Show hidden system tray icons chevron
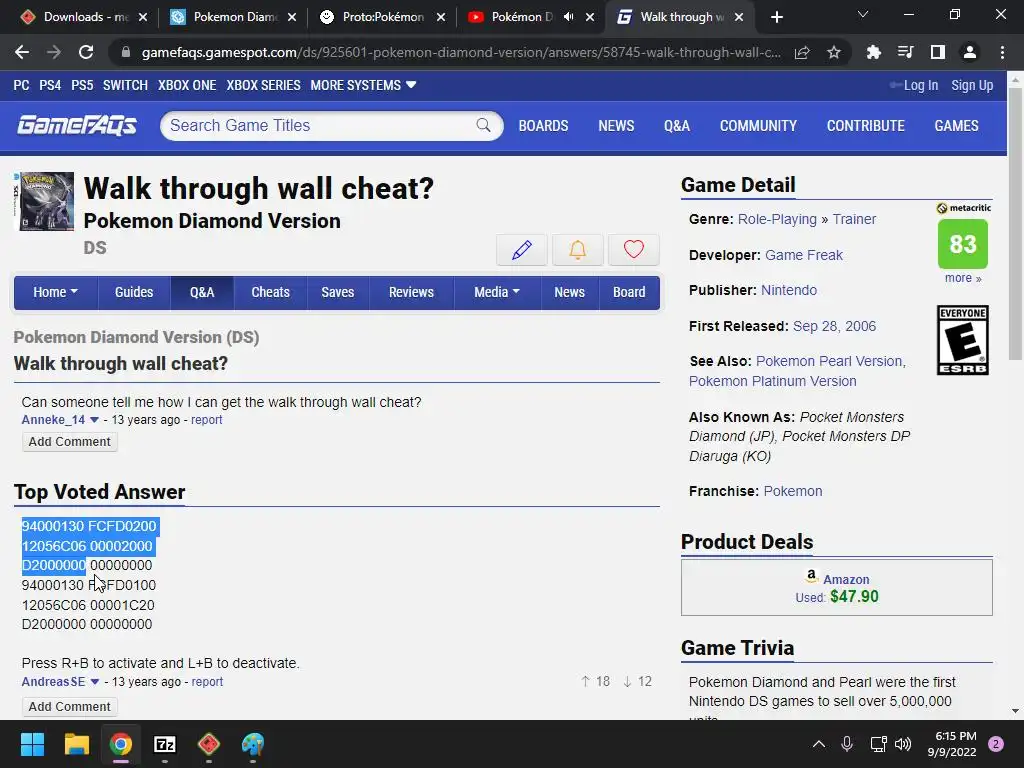Screen dimensions: 1024x768 pos(818,744)
